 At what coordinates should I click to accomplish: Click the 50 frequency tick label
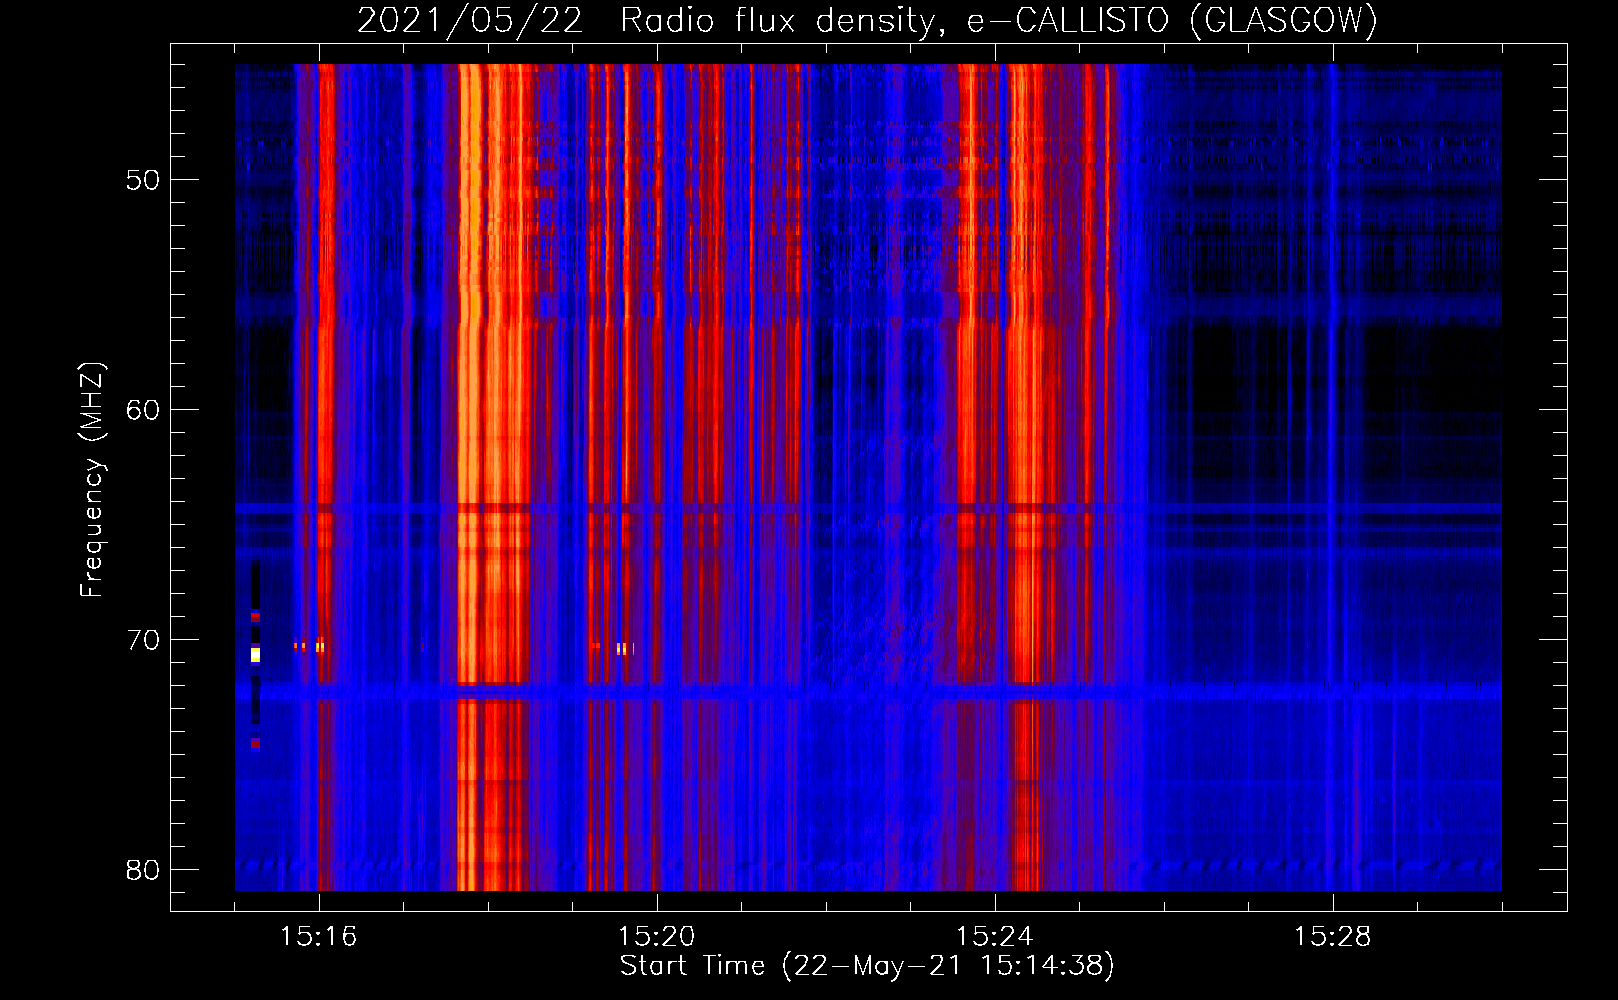coord(143,180)
